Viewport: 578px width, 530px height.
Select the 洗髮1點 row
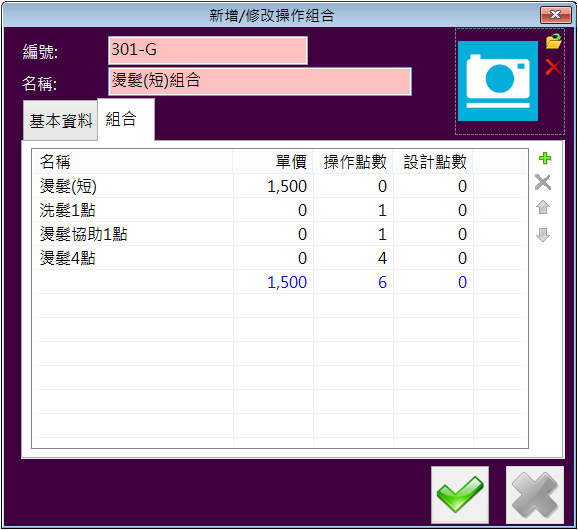[280, 210]
